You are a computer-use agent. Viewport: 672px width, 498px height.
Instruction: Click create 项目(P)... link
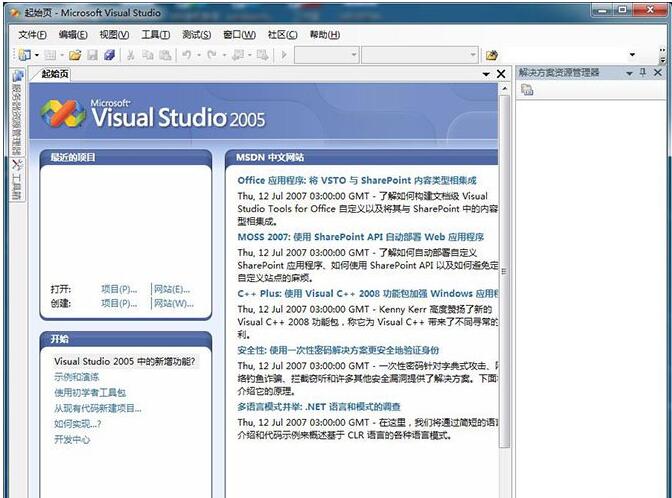[119, 303]
